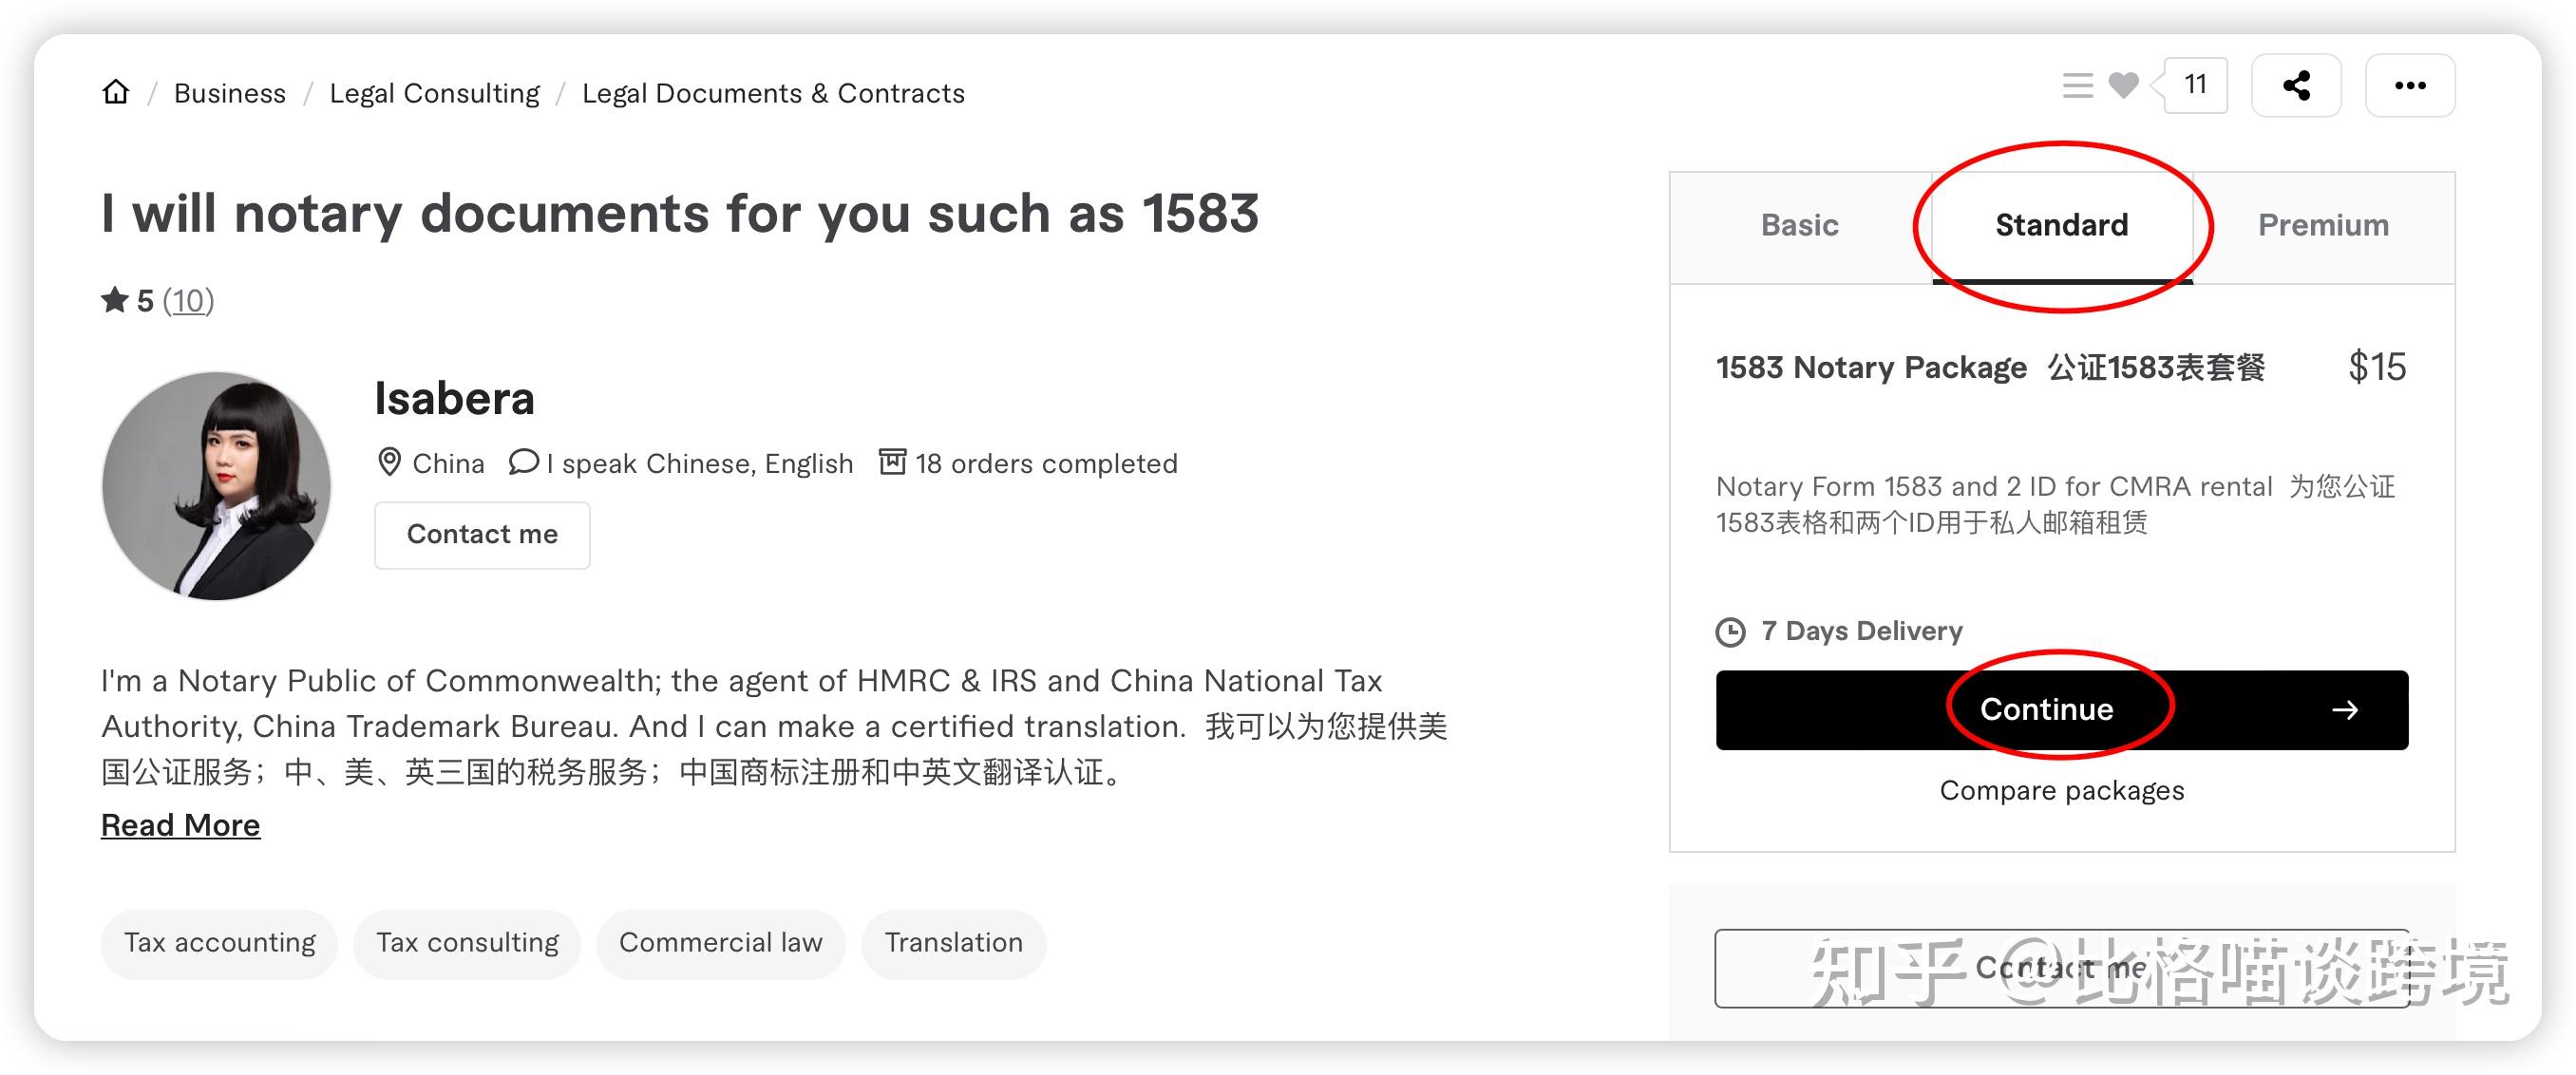Expand the Read More description
2576x1075 pixels.
180,825
